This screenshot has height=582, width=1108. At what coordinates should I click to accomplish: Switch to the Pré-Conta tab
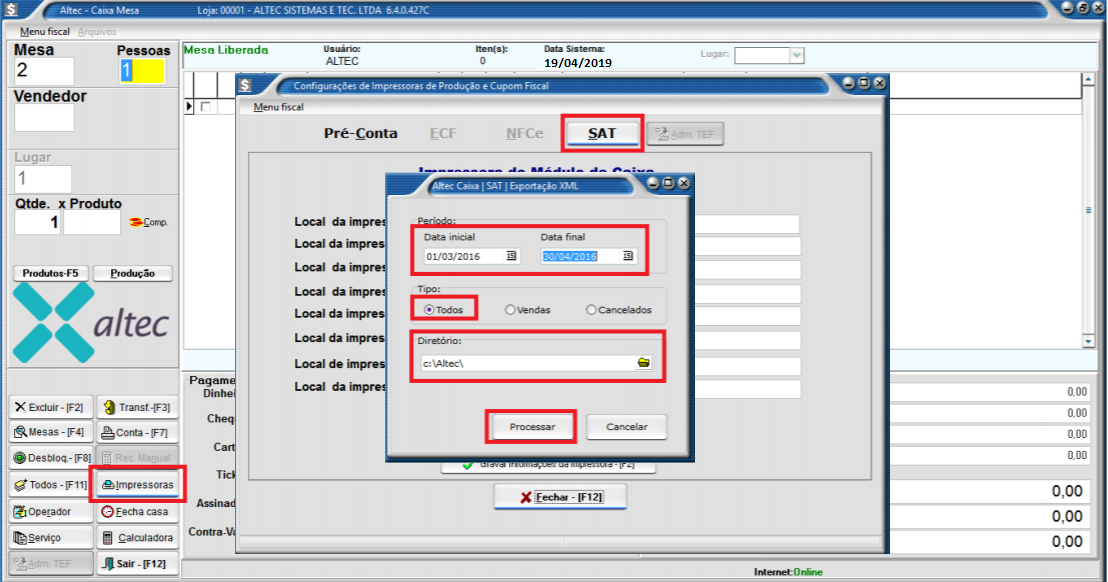coord(360,133)
